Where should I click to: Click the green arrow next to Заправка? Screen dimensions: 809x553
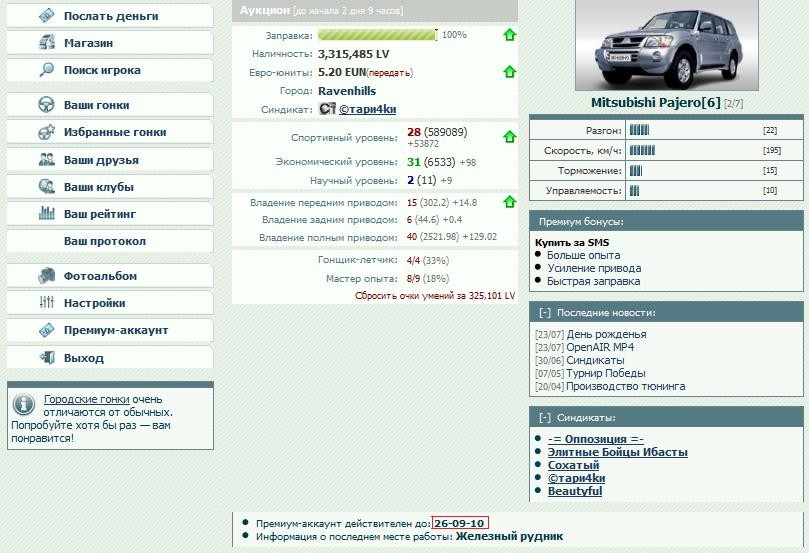[x=509, y=35]
